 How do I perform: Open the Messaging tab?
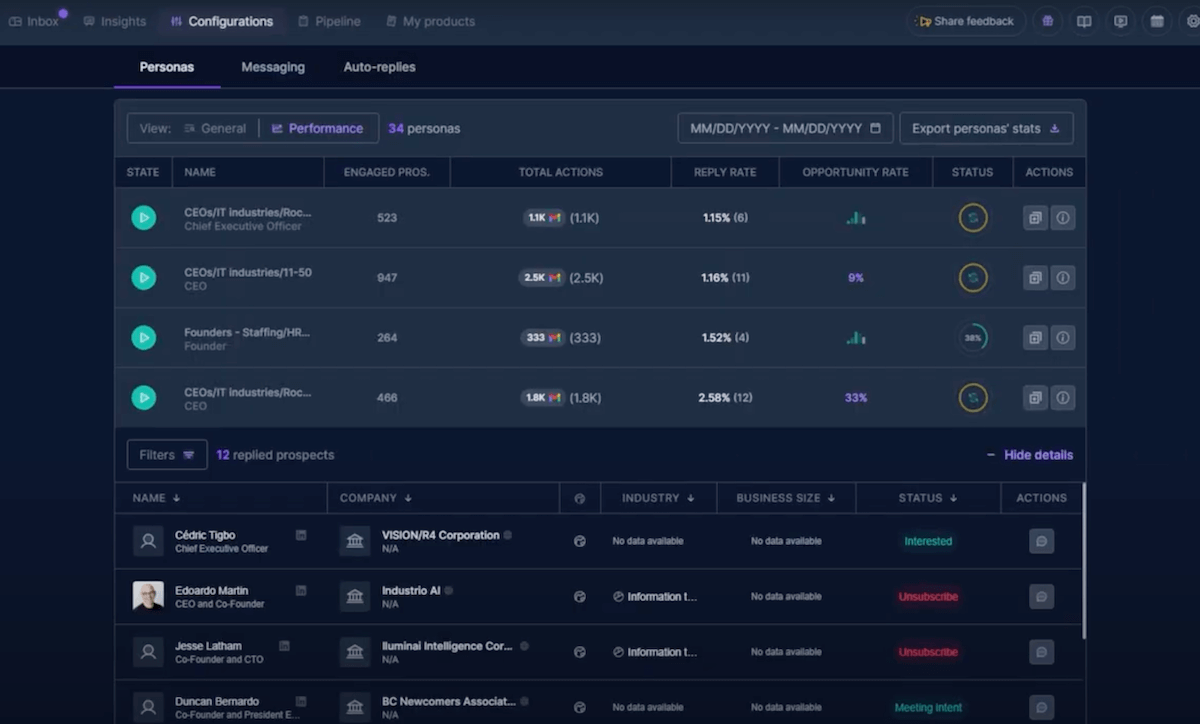click(273, 67)
